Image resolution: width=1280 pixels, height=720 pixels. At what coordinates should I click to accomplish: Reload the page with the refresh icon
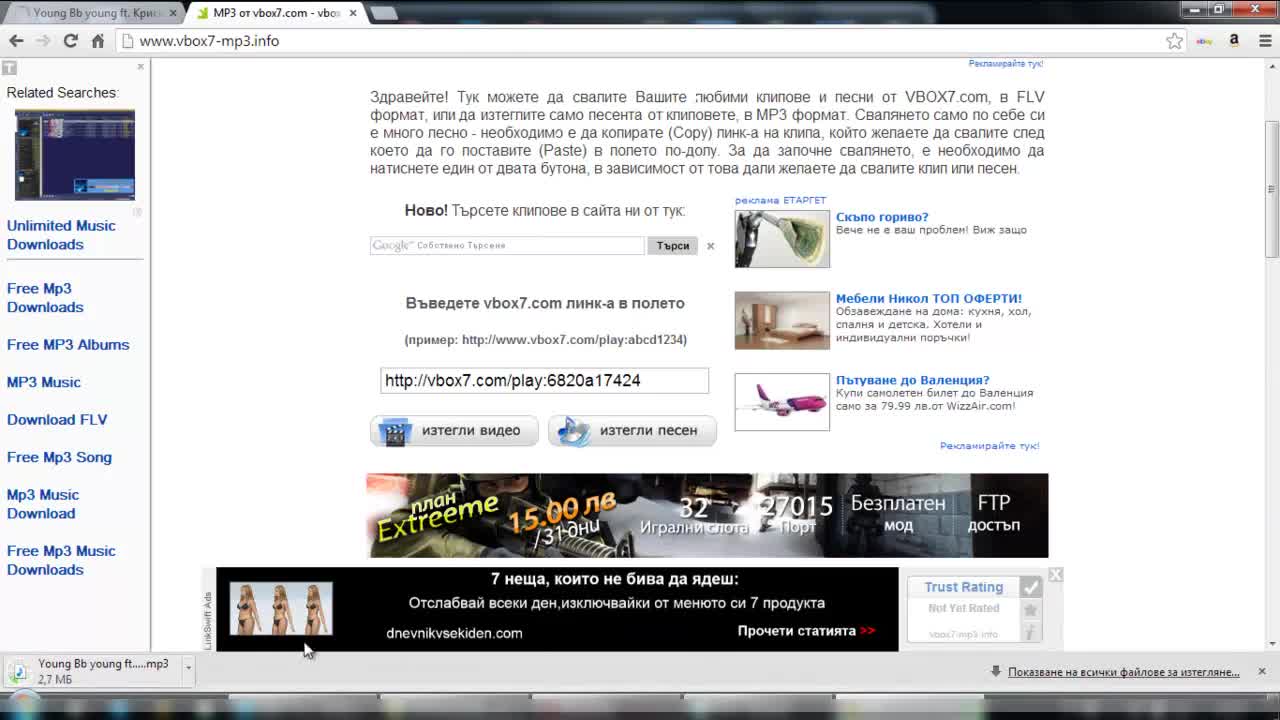70,41
